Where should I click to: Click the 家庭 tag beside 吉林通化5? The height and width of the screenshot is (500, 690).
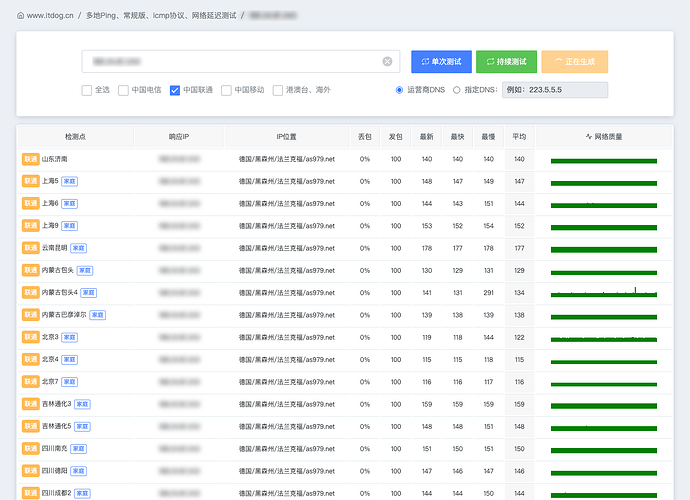tap(82, 426)
